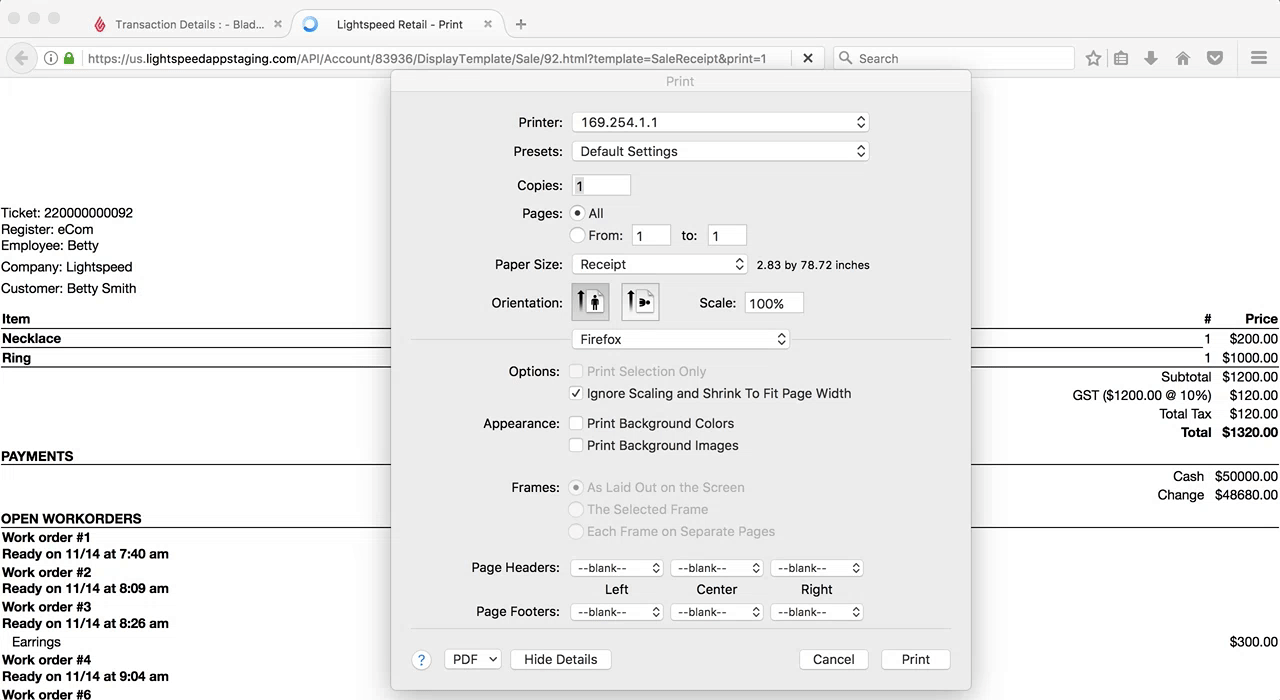Screen dimensions: 1280x700
Task: Open Paper Size dropdown Receipt
Action: 660,264
